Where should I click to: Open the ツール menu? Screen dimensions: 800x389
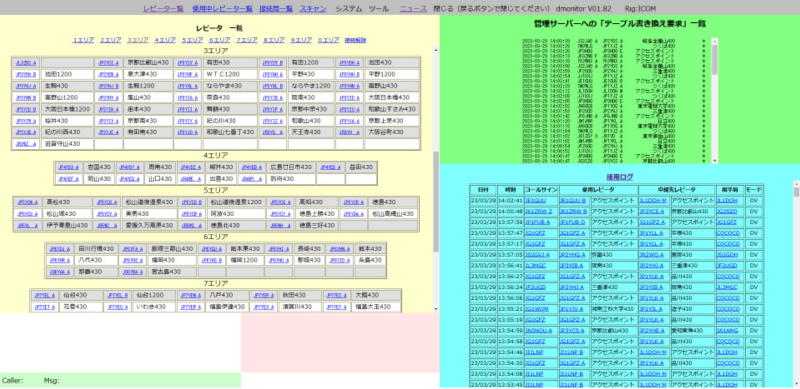[379, 9]
